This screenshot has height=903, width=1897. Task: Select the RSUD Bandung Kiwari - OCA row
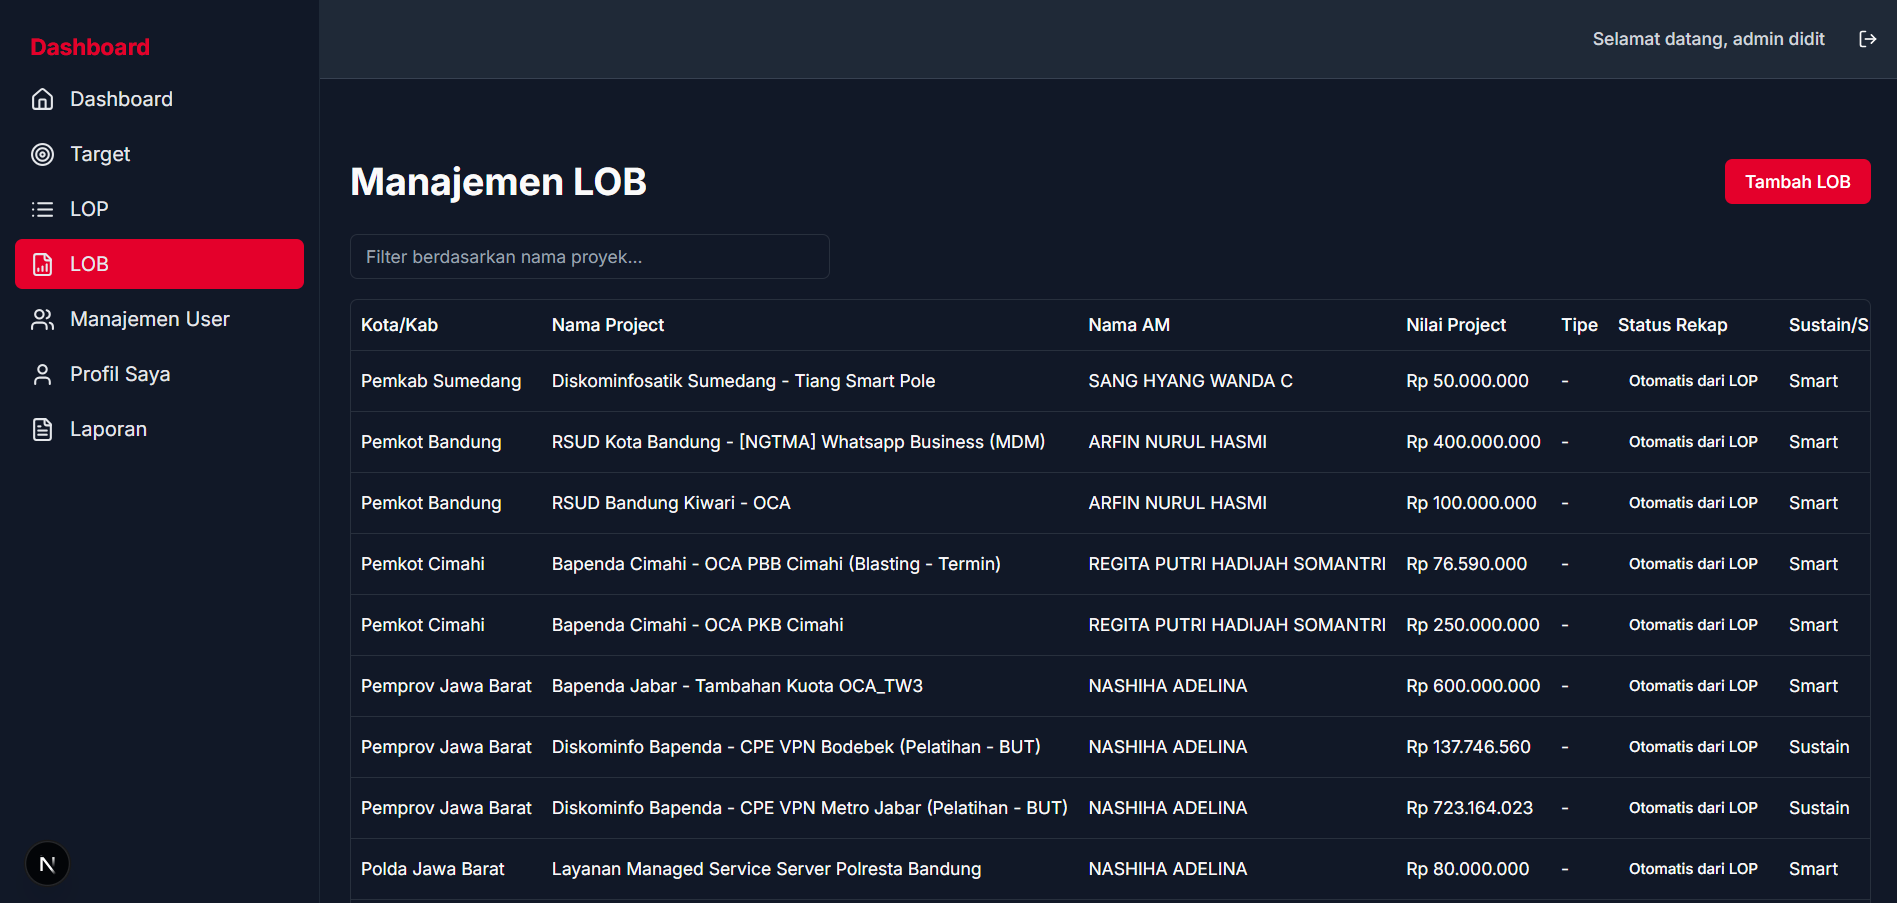[x=1110, y=503]
